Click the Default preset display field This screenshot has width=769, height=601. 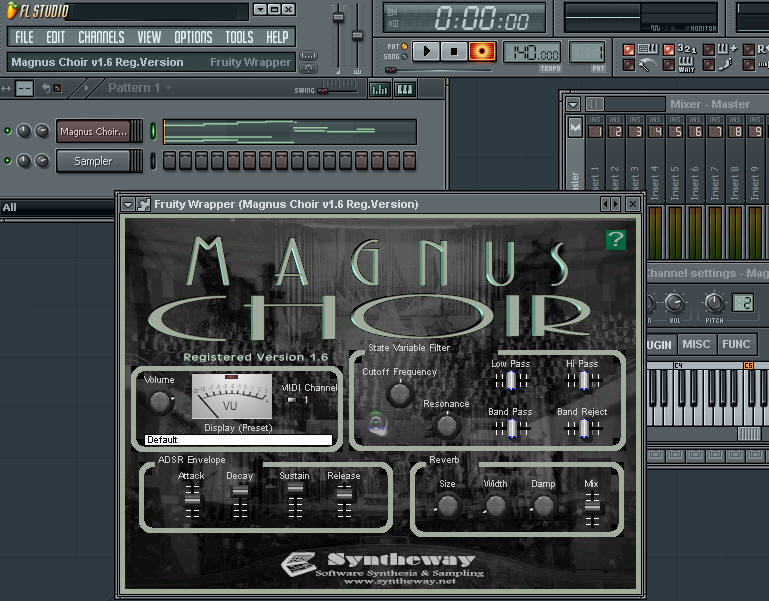tap(239, 440)
